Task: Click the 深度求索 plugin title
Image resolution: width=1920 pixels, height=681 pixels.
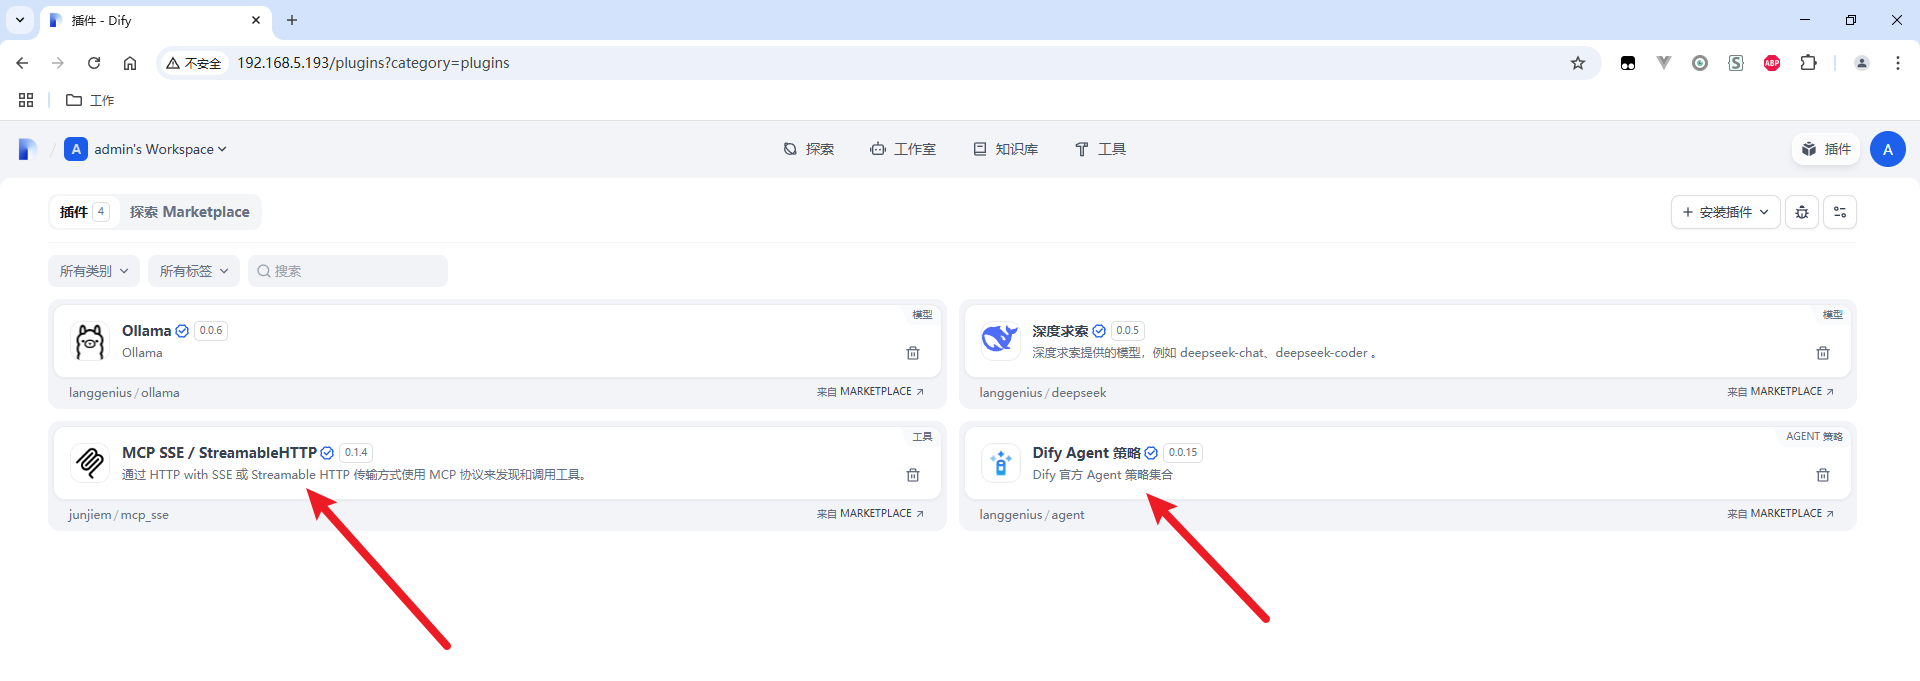Action: tap(1060, 331)
